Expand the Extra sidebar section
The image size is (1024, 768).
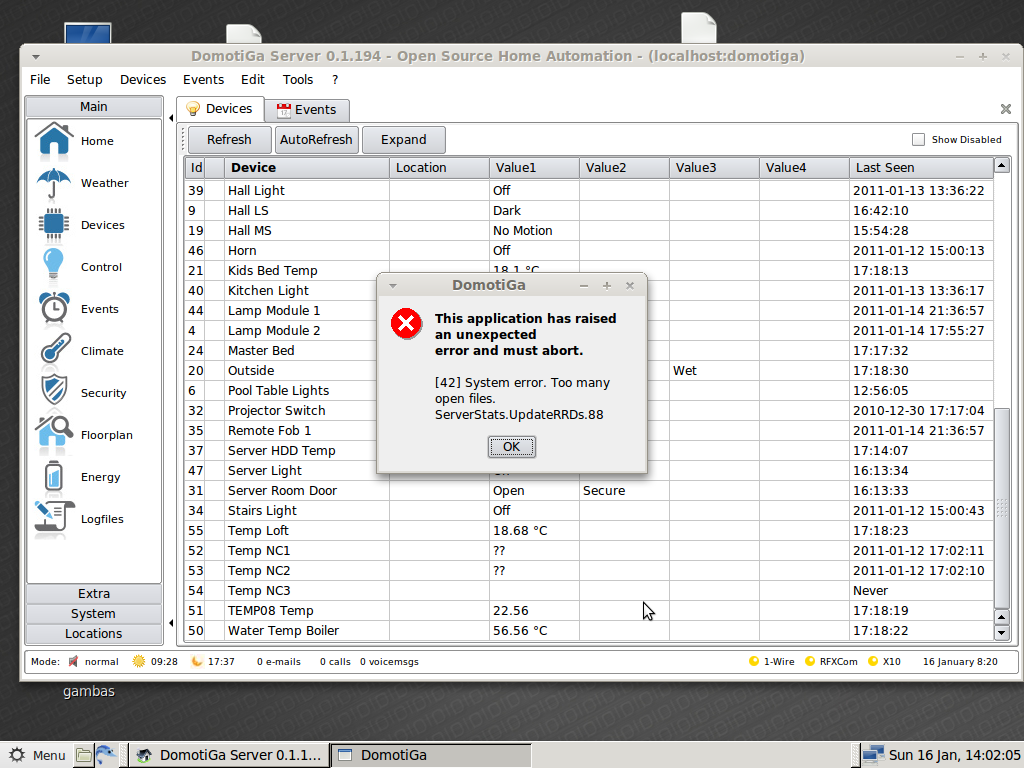coord(94,593)
